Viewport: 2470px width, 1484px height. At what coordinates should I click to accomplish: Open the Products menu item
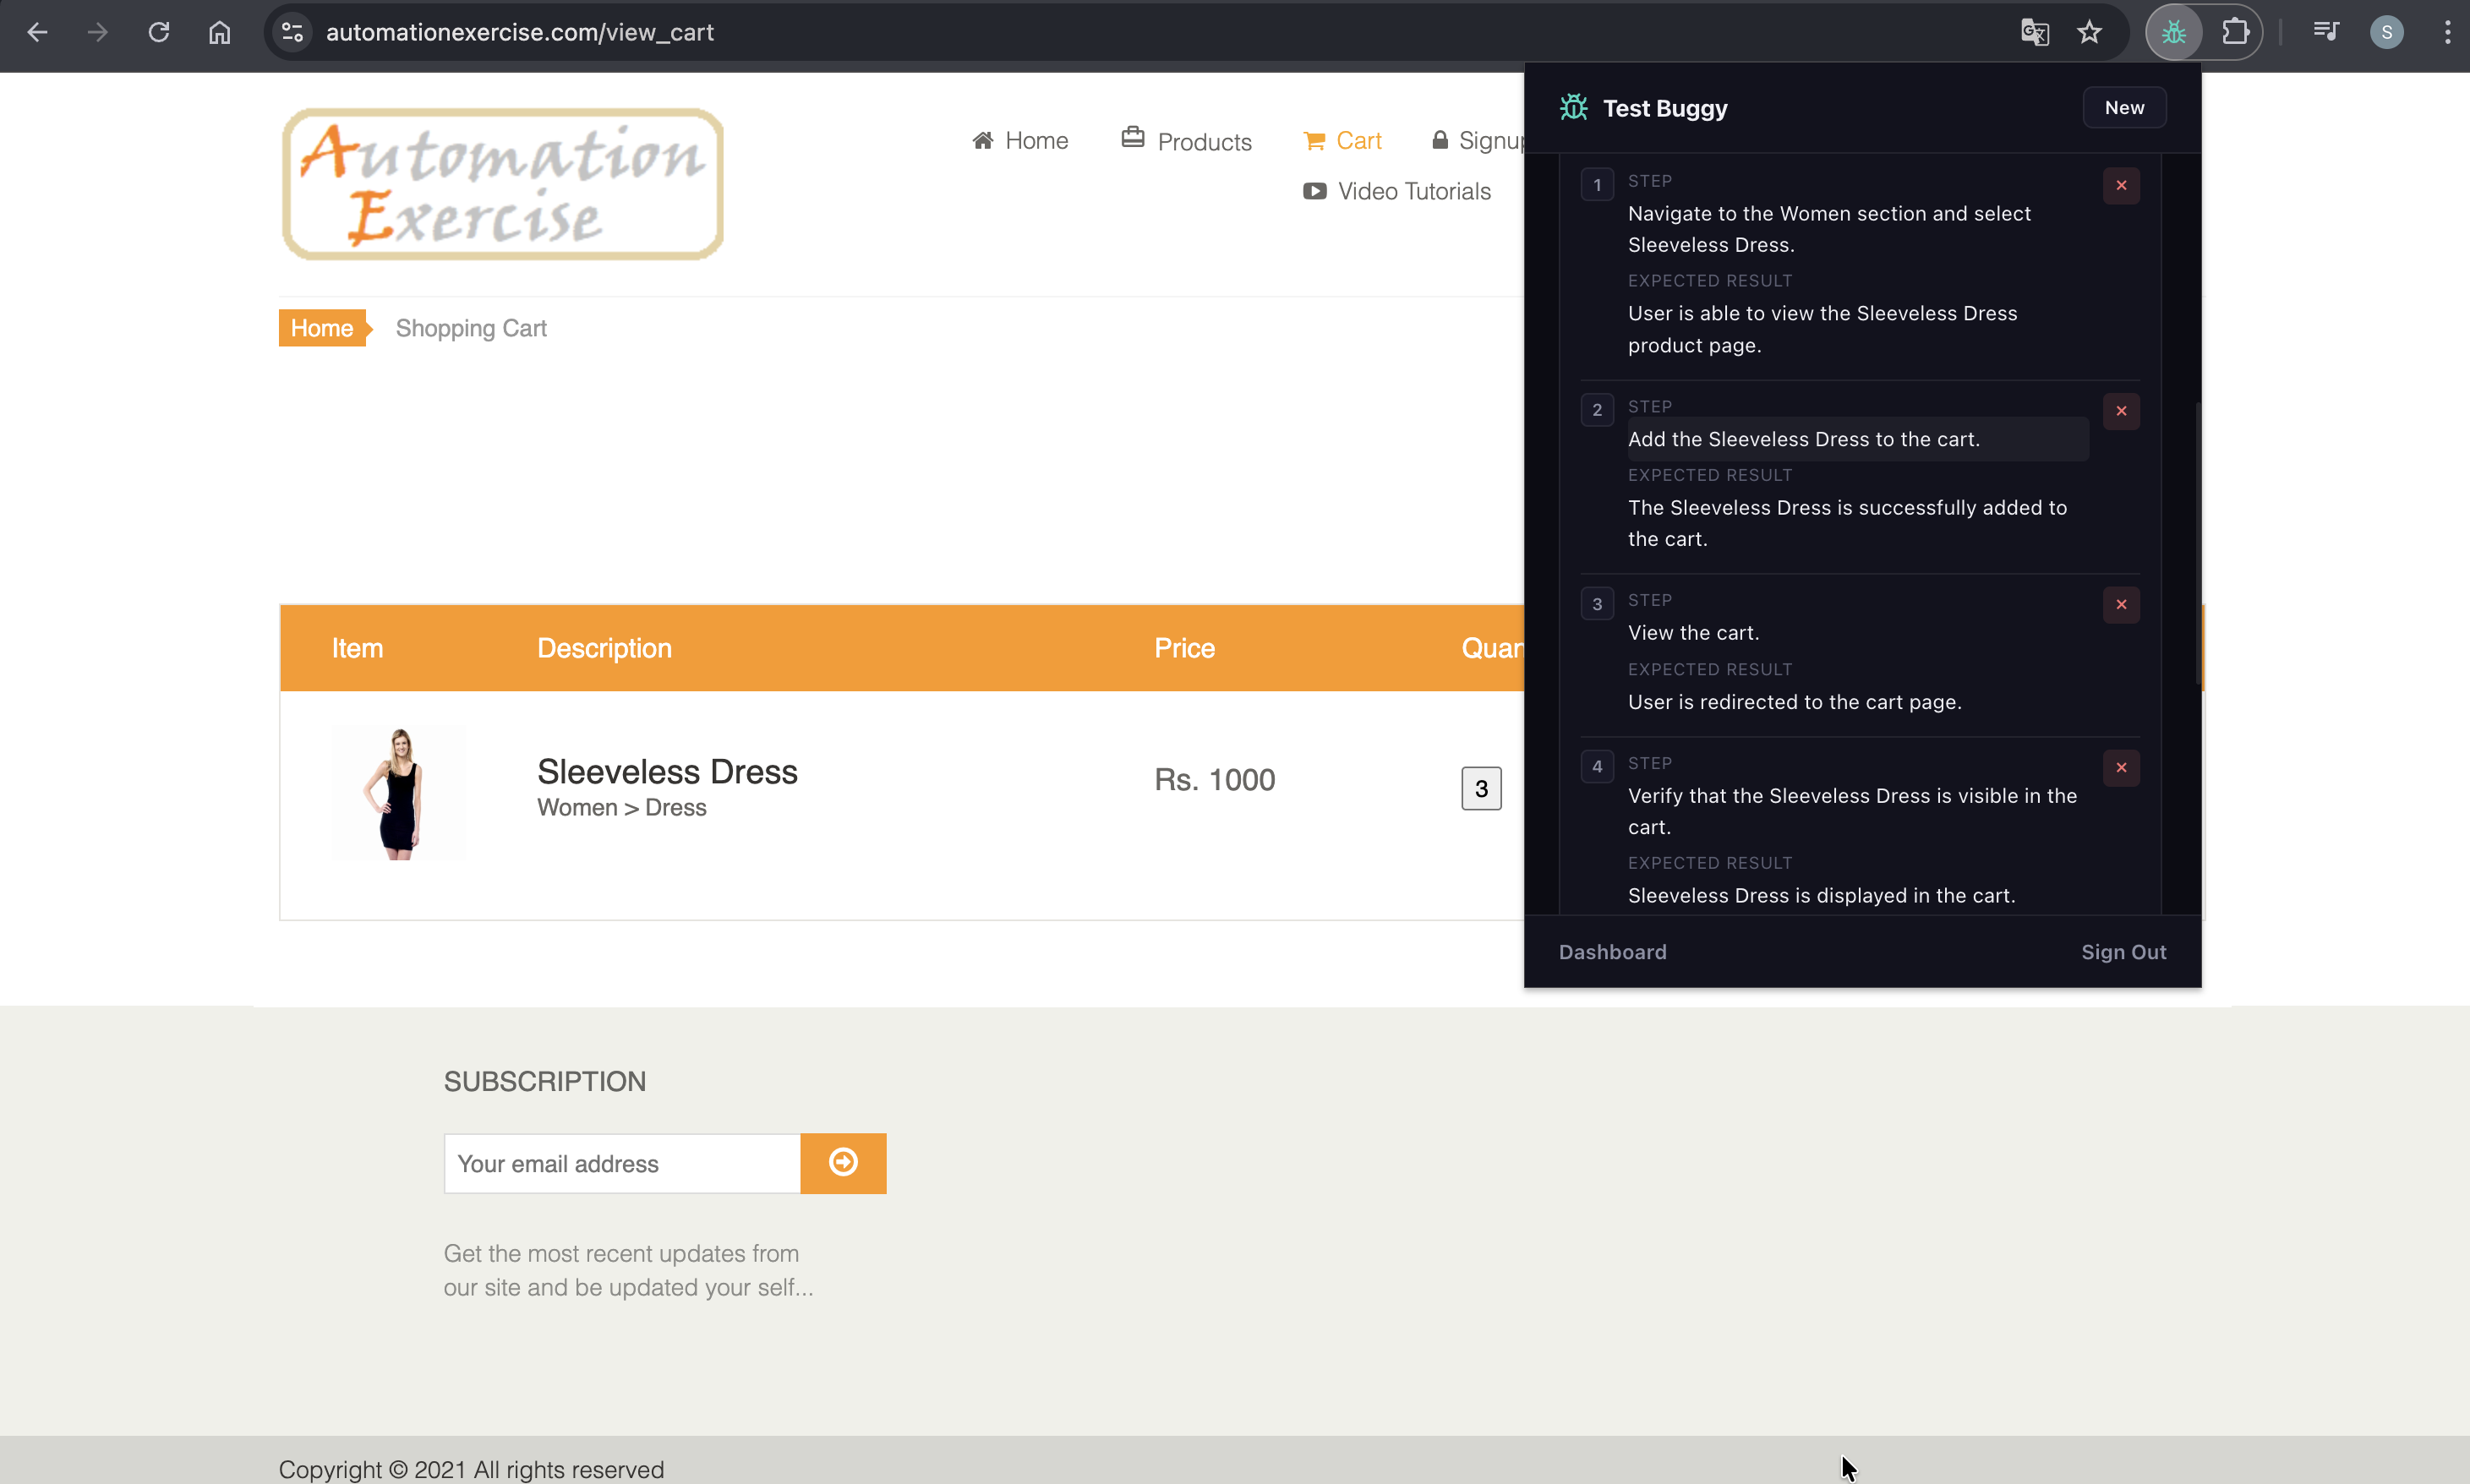pyautogui.click(x=1186, y=141)
